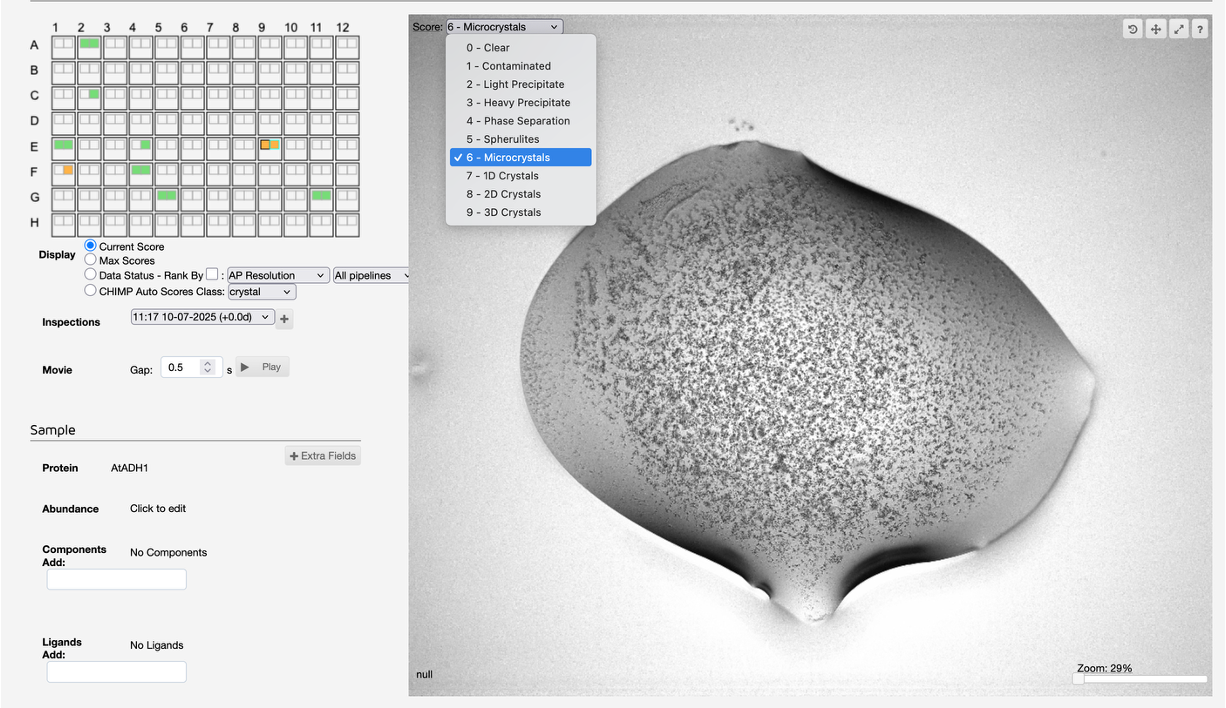
Task: Select empty well A1
Action: 64,46
